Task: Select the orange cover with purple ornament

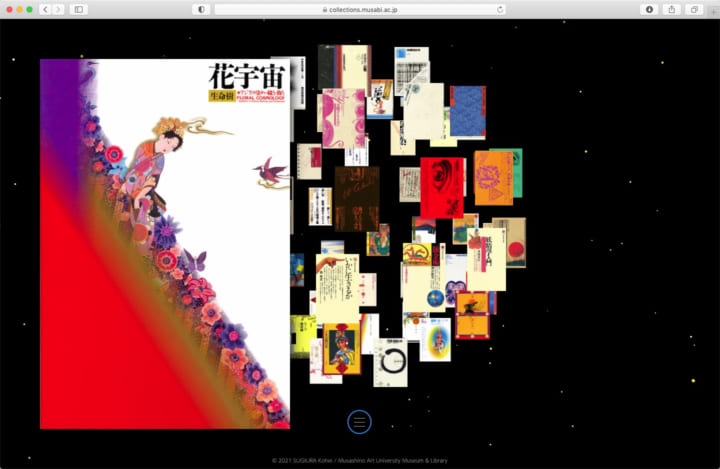Action: point(494,178)
